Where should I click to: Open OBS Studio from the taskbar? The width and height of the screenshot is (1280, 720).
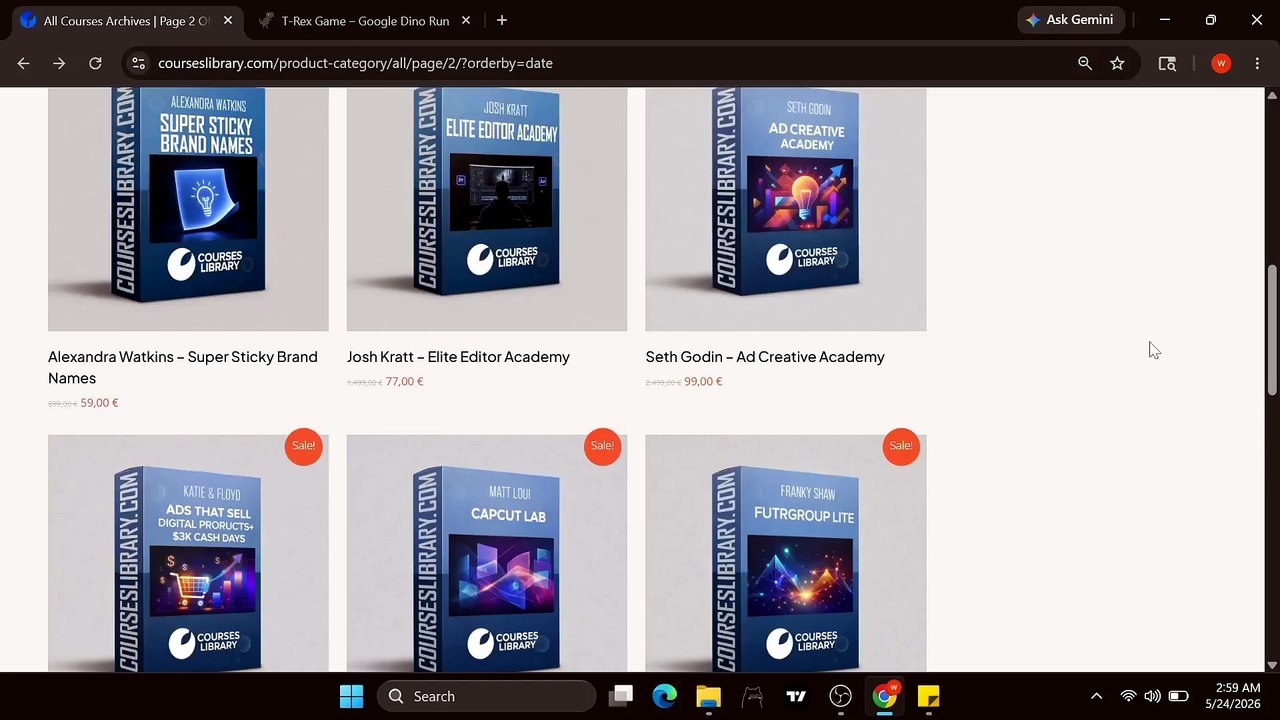click(840, 696)
